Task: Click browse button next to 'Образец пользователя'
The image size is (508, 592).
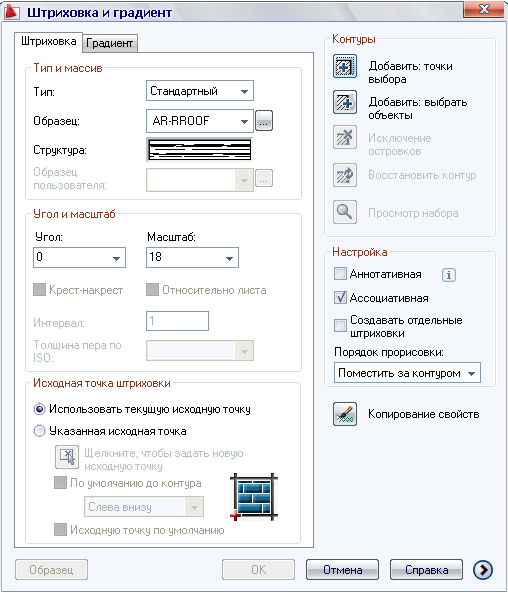Action: [264, 178]
